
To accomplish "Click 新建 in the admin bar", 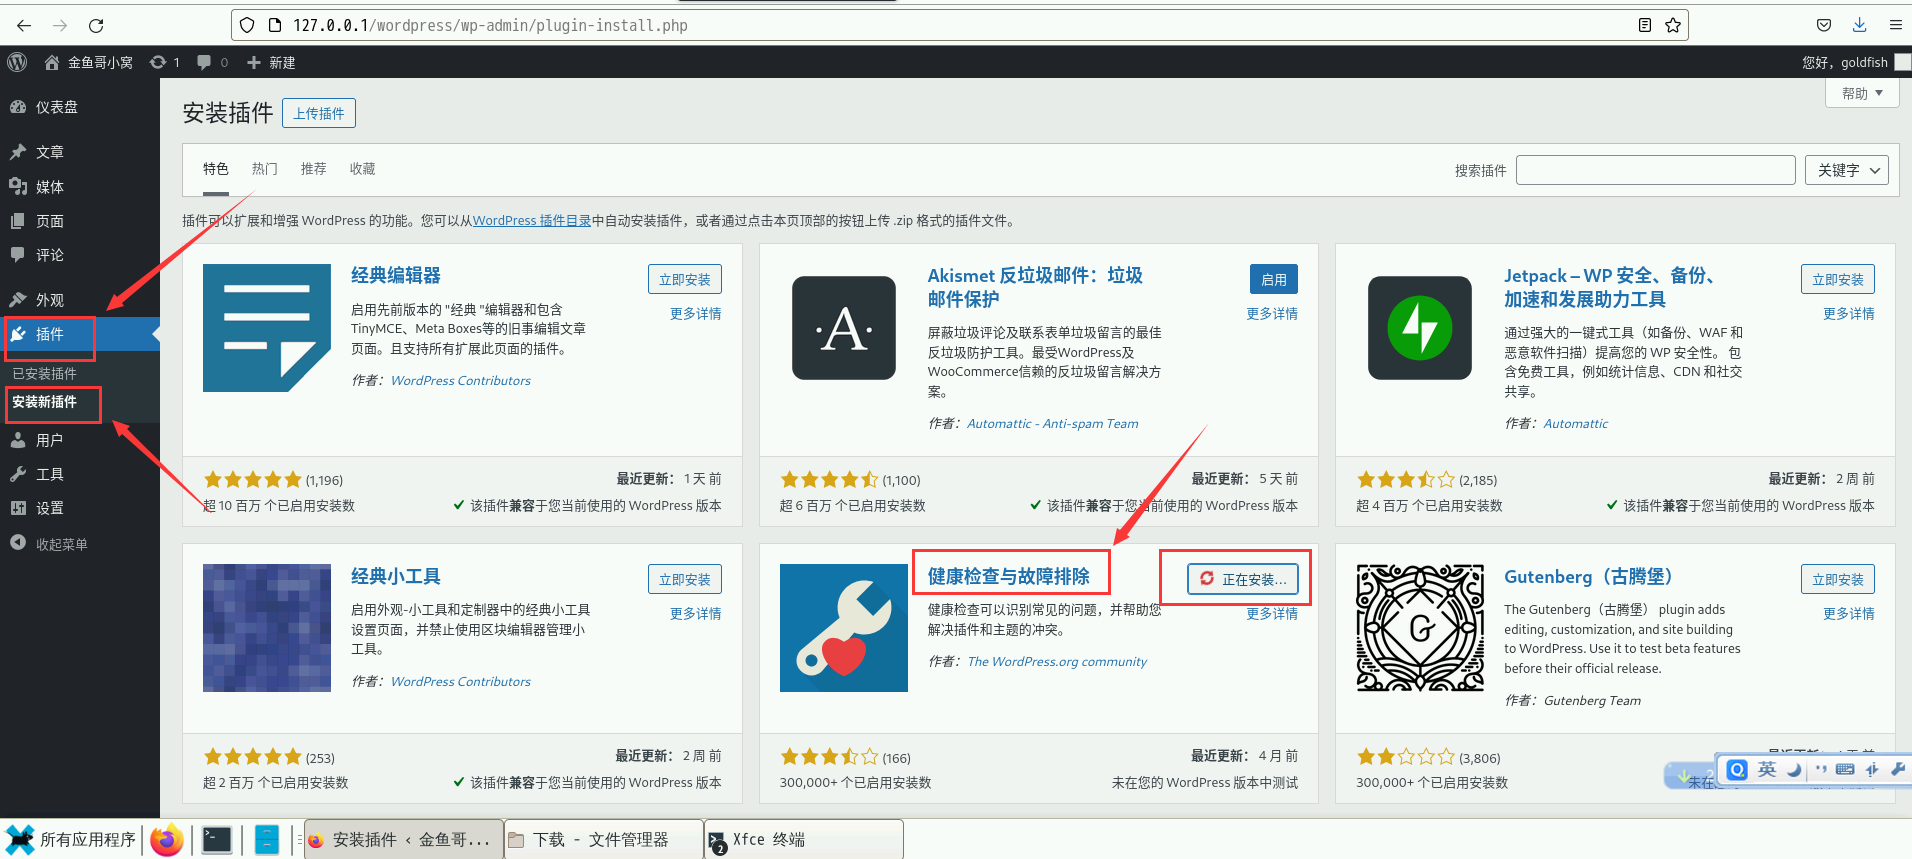I will pos(271,62).
